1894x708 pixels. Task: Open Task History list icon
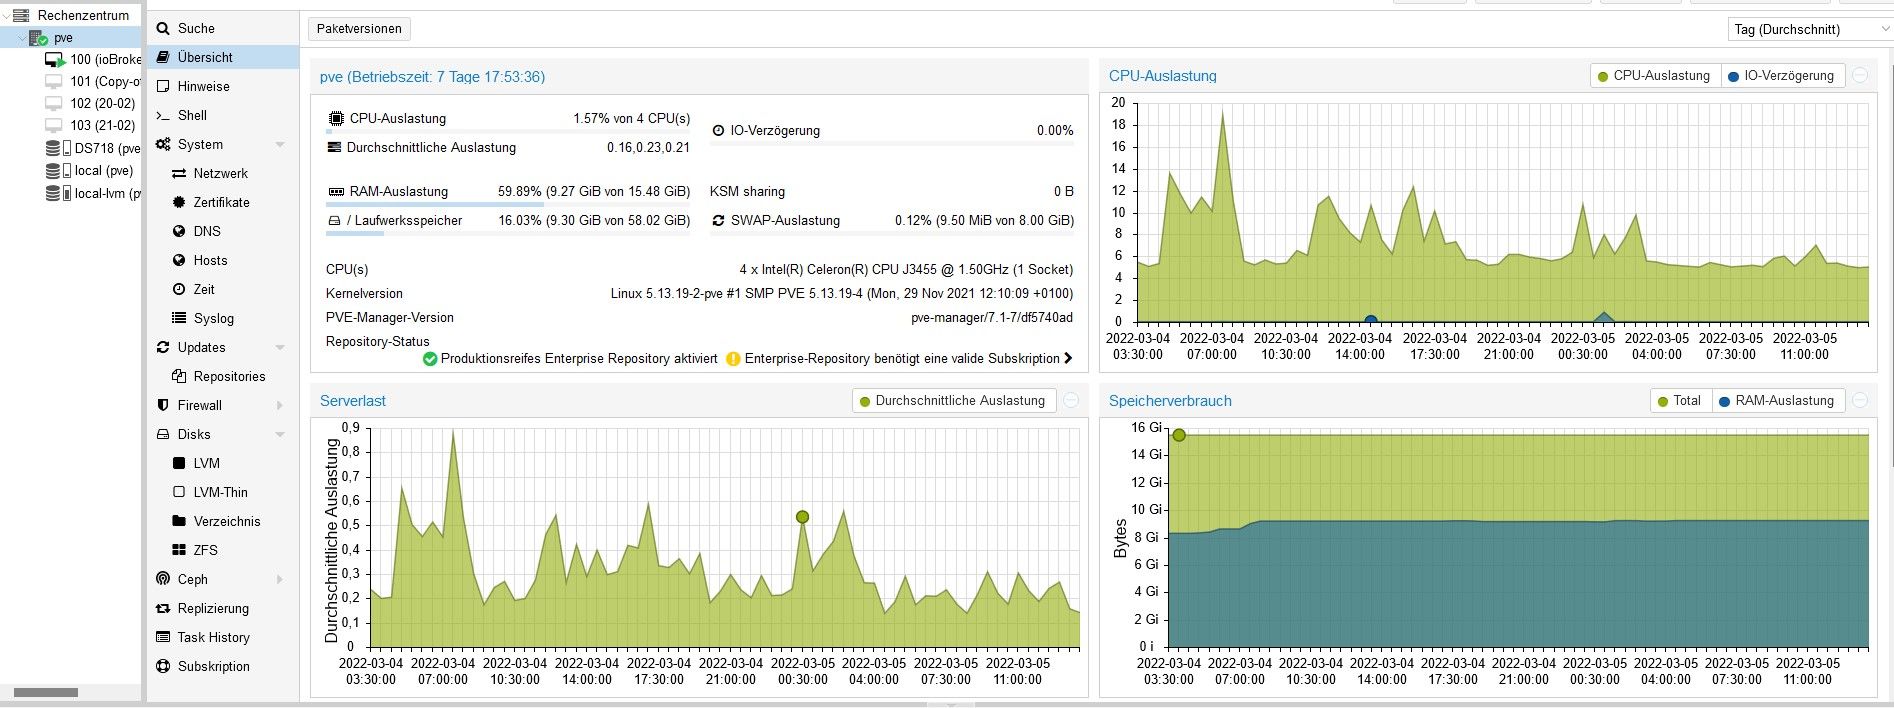tap(163, 637)
